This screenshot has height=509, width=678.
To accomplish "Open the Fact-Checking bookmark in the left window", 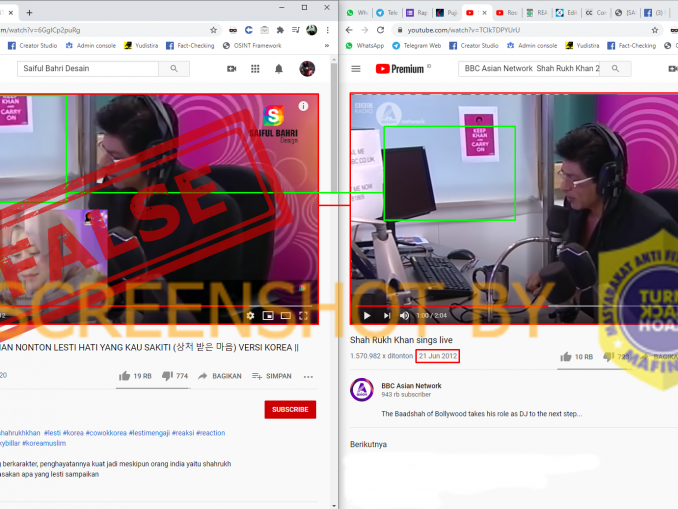I will coord(190,45).
